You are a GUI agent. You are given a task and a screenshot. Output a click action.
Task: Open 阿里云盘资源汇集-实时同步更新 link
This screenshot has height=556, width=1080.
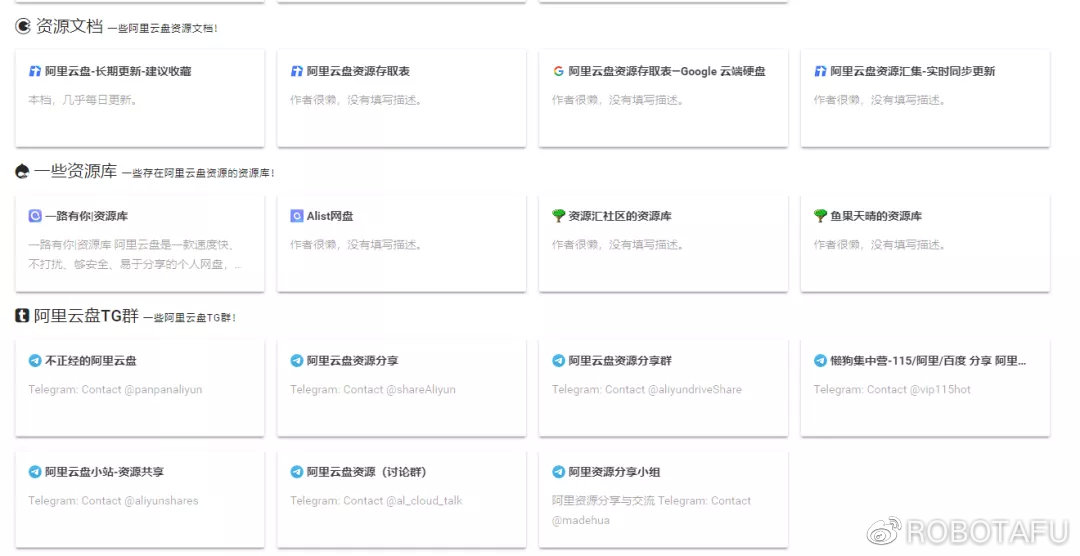click(912, 71)
